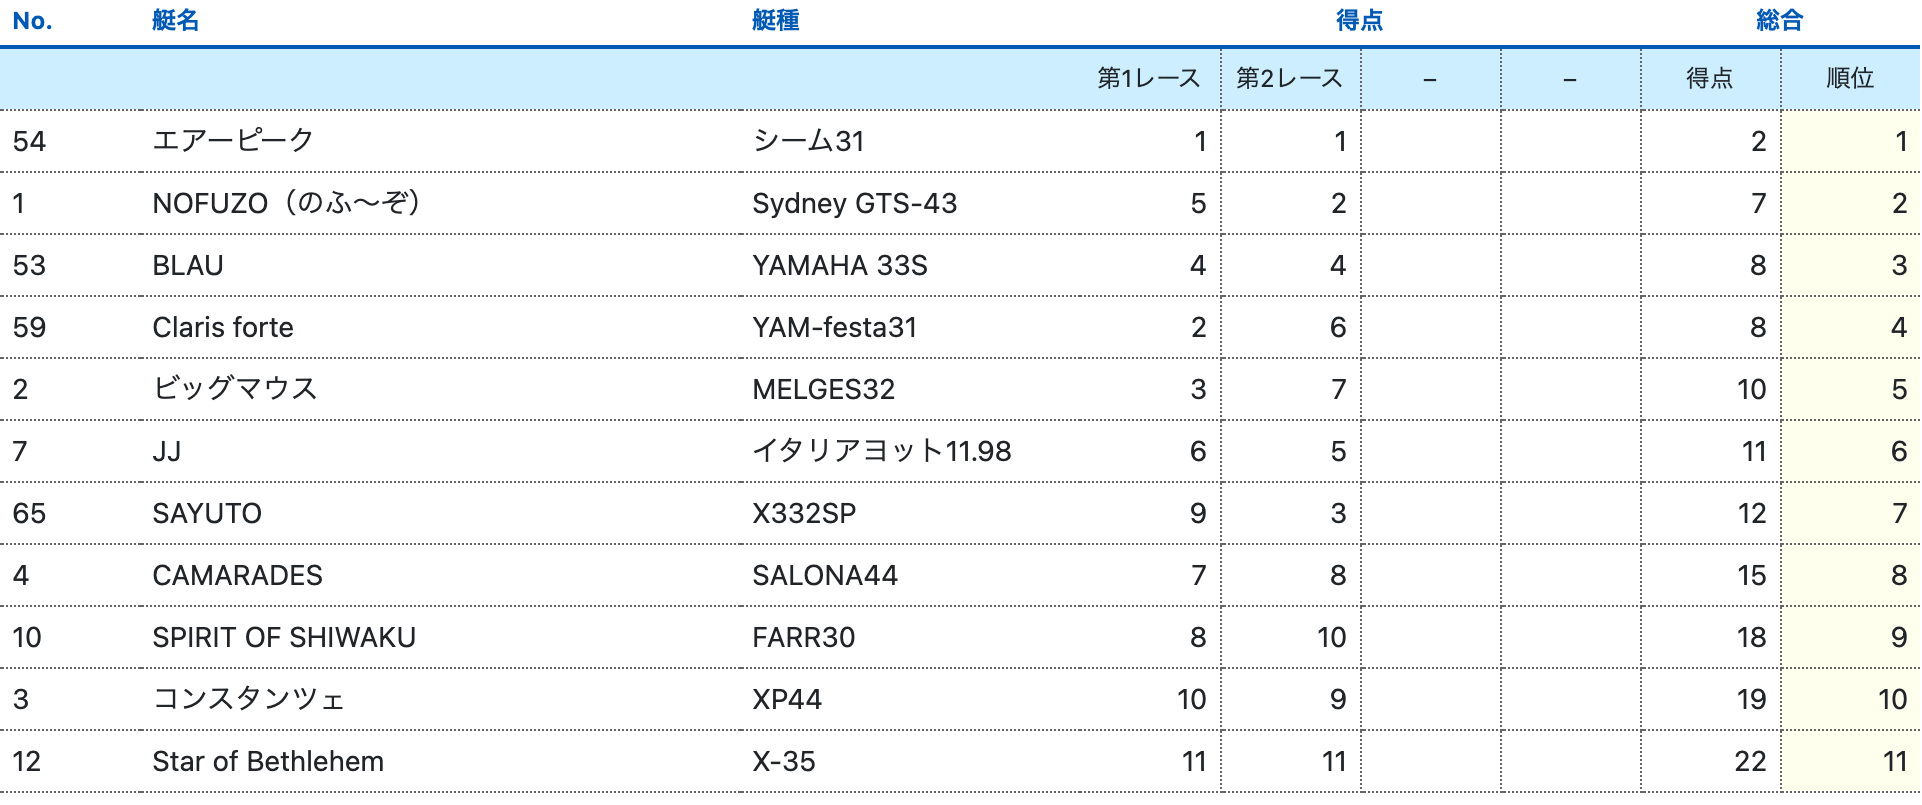The image size is (1922, 805).
Task: Click the CAMARADES boat name
Action: pos(237,575)
